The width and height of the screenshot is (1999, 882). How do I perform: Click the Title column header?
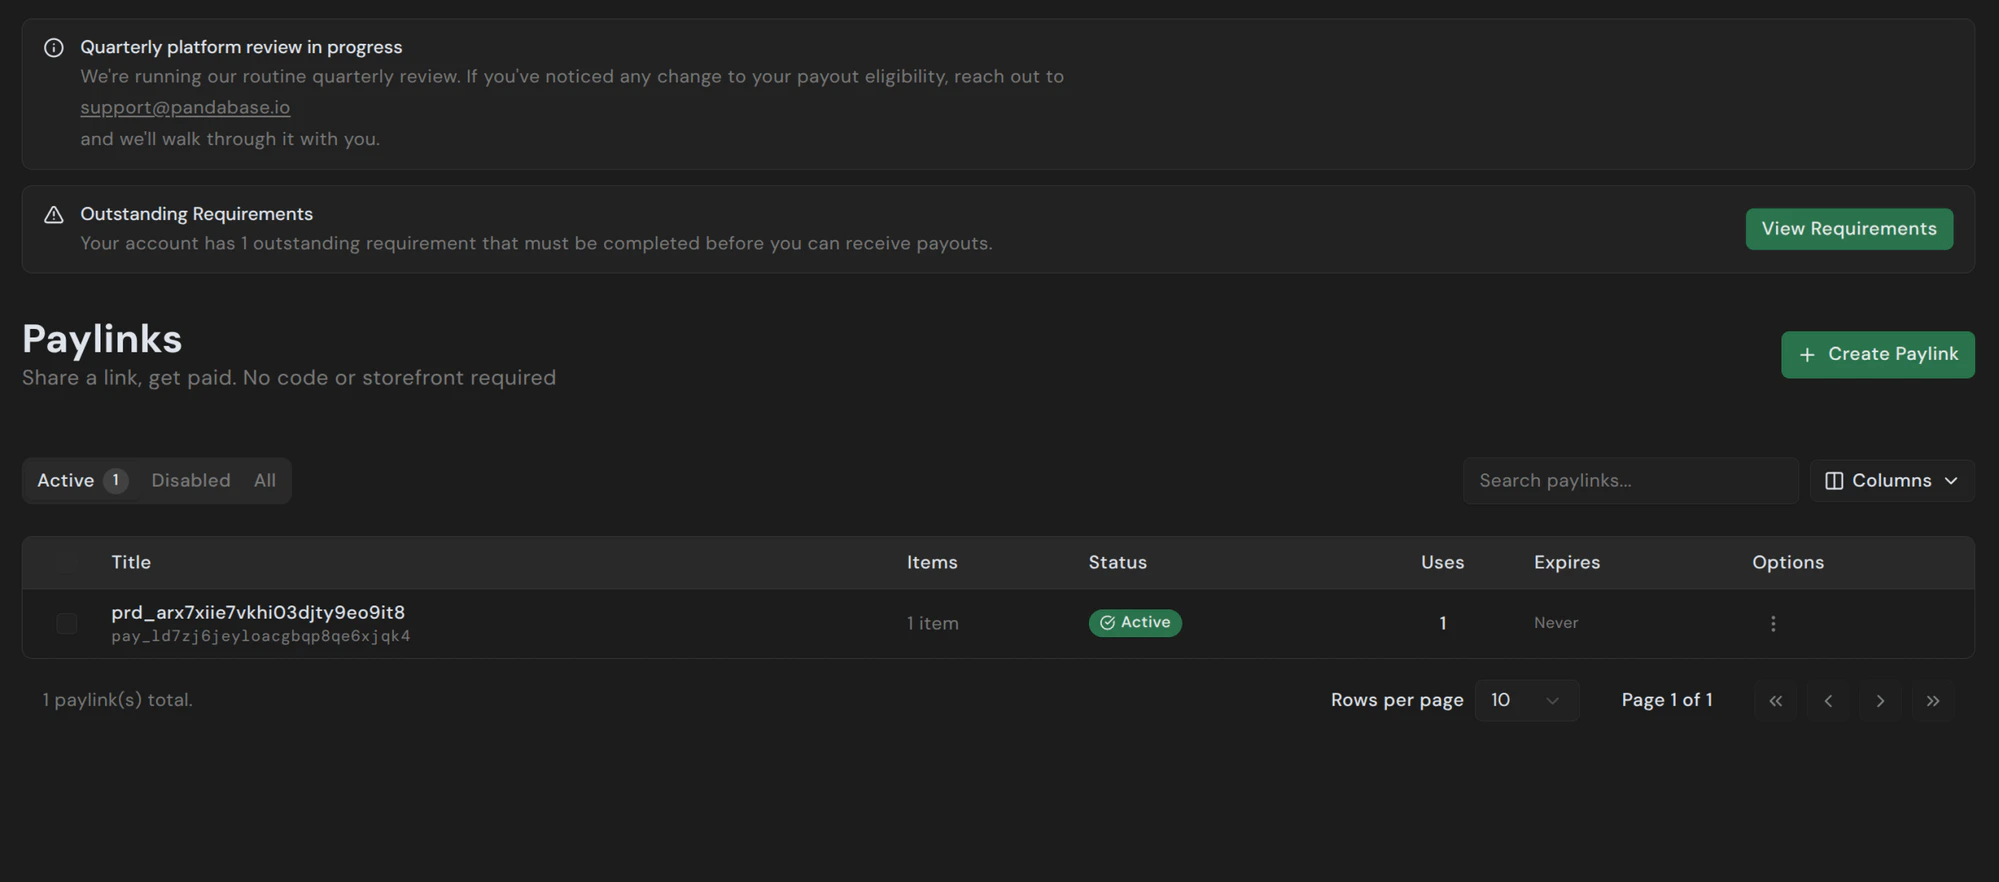pyautogui.click(x=131, y=563)
